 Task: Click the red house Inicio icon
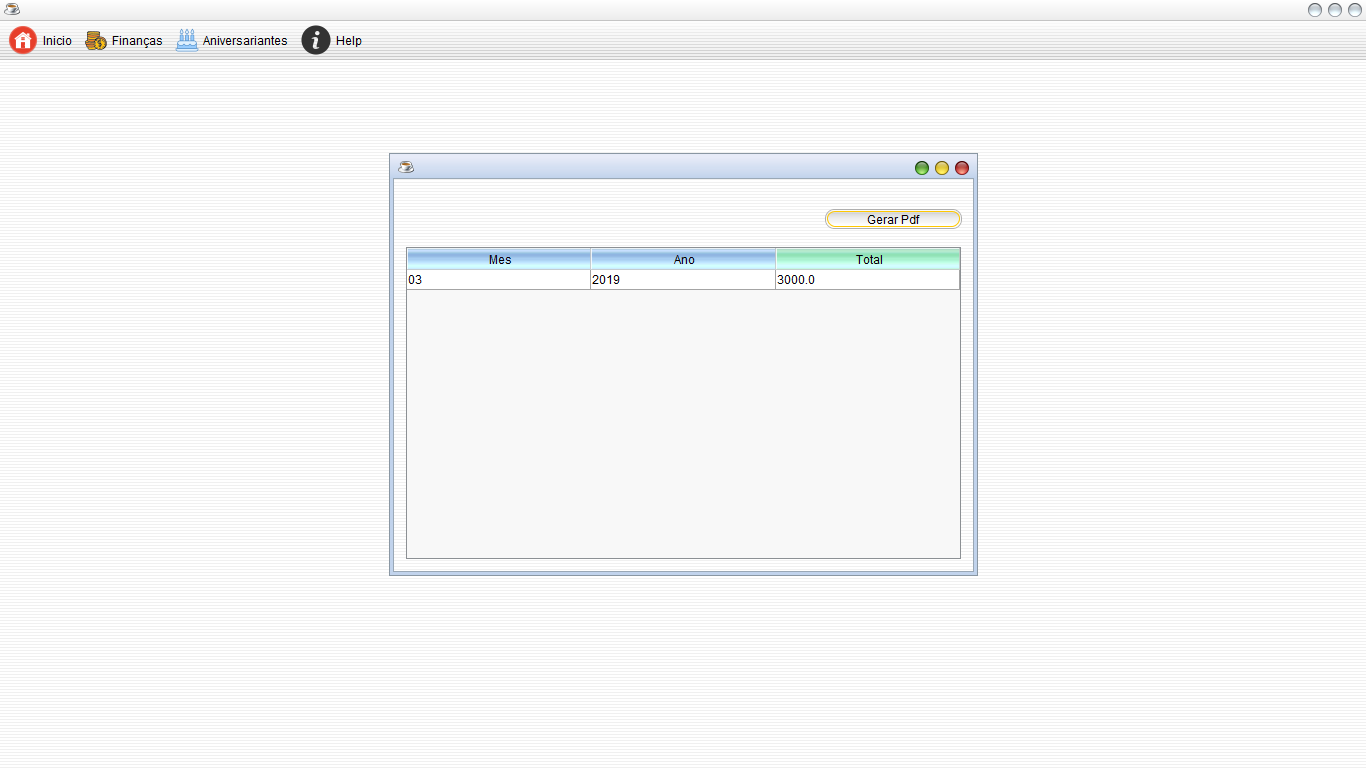tap(23, 40)
